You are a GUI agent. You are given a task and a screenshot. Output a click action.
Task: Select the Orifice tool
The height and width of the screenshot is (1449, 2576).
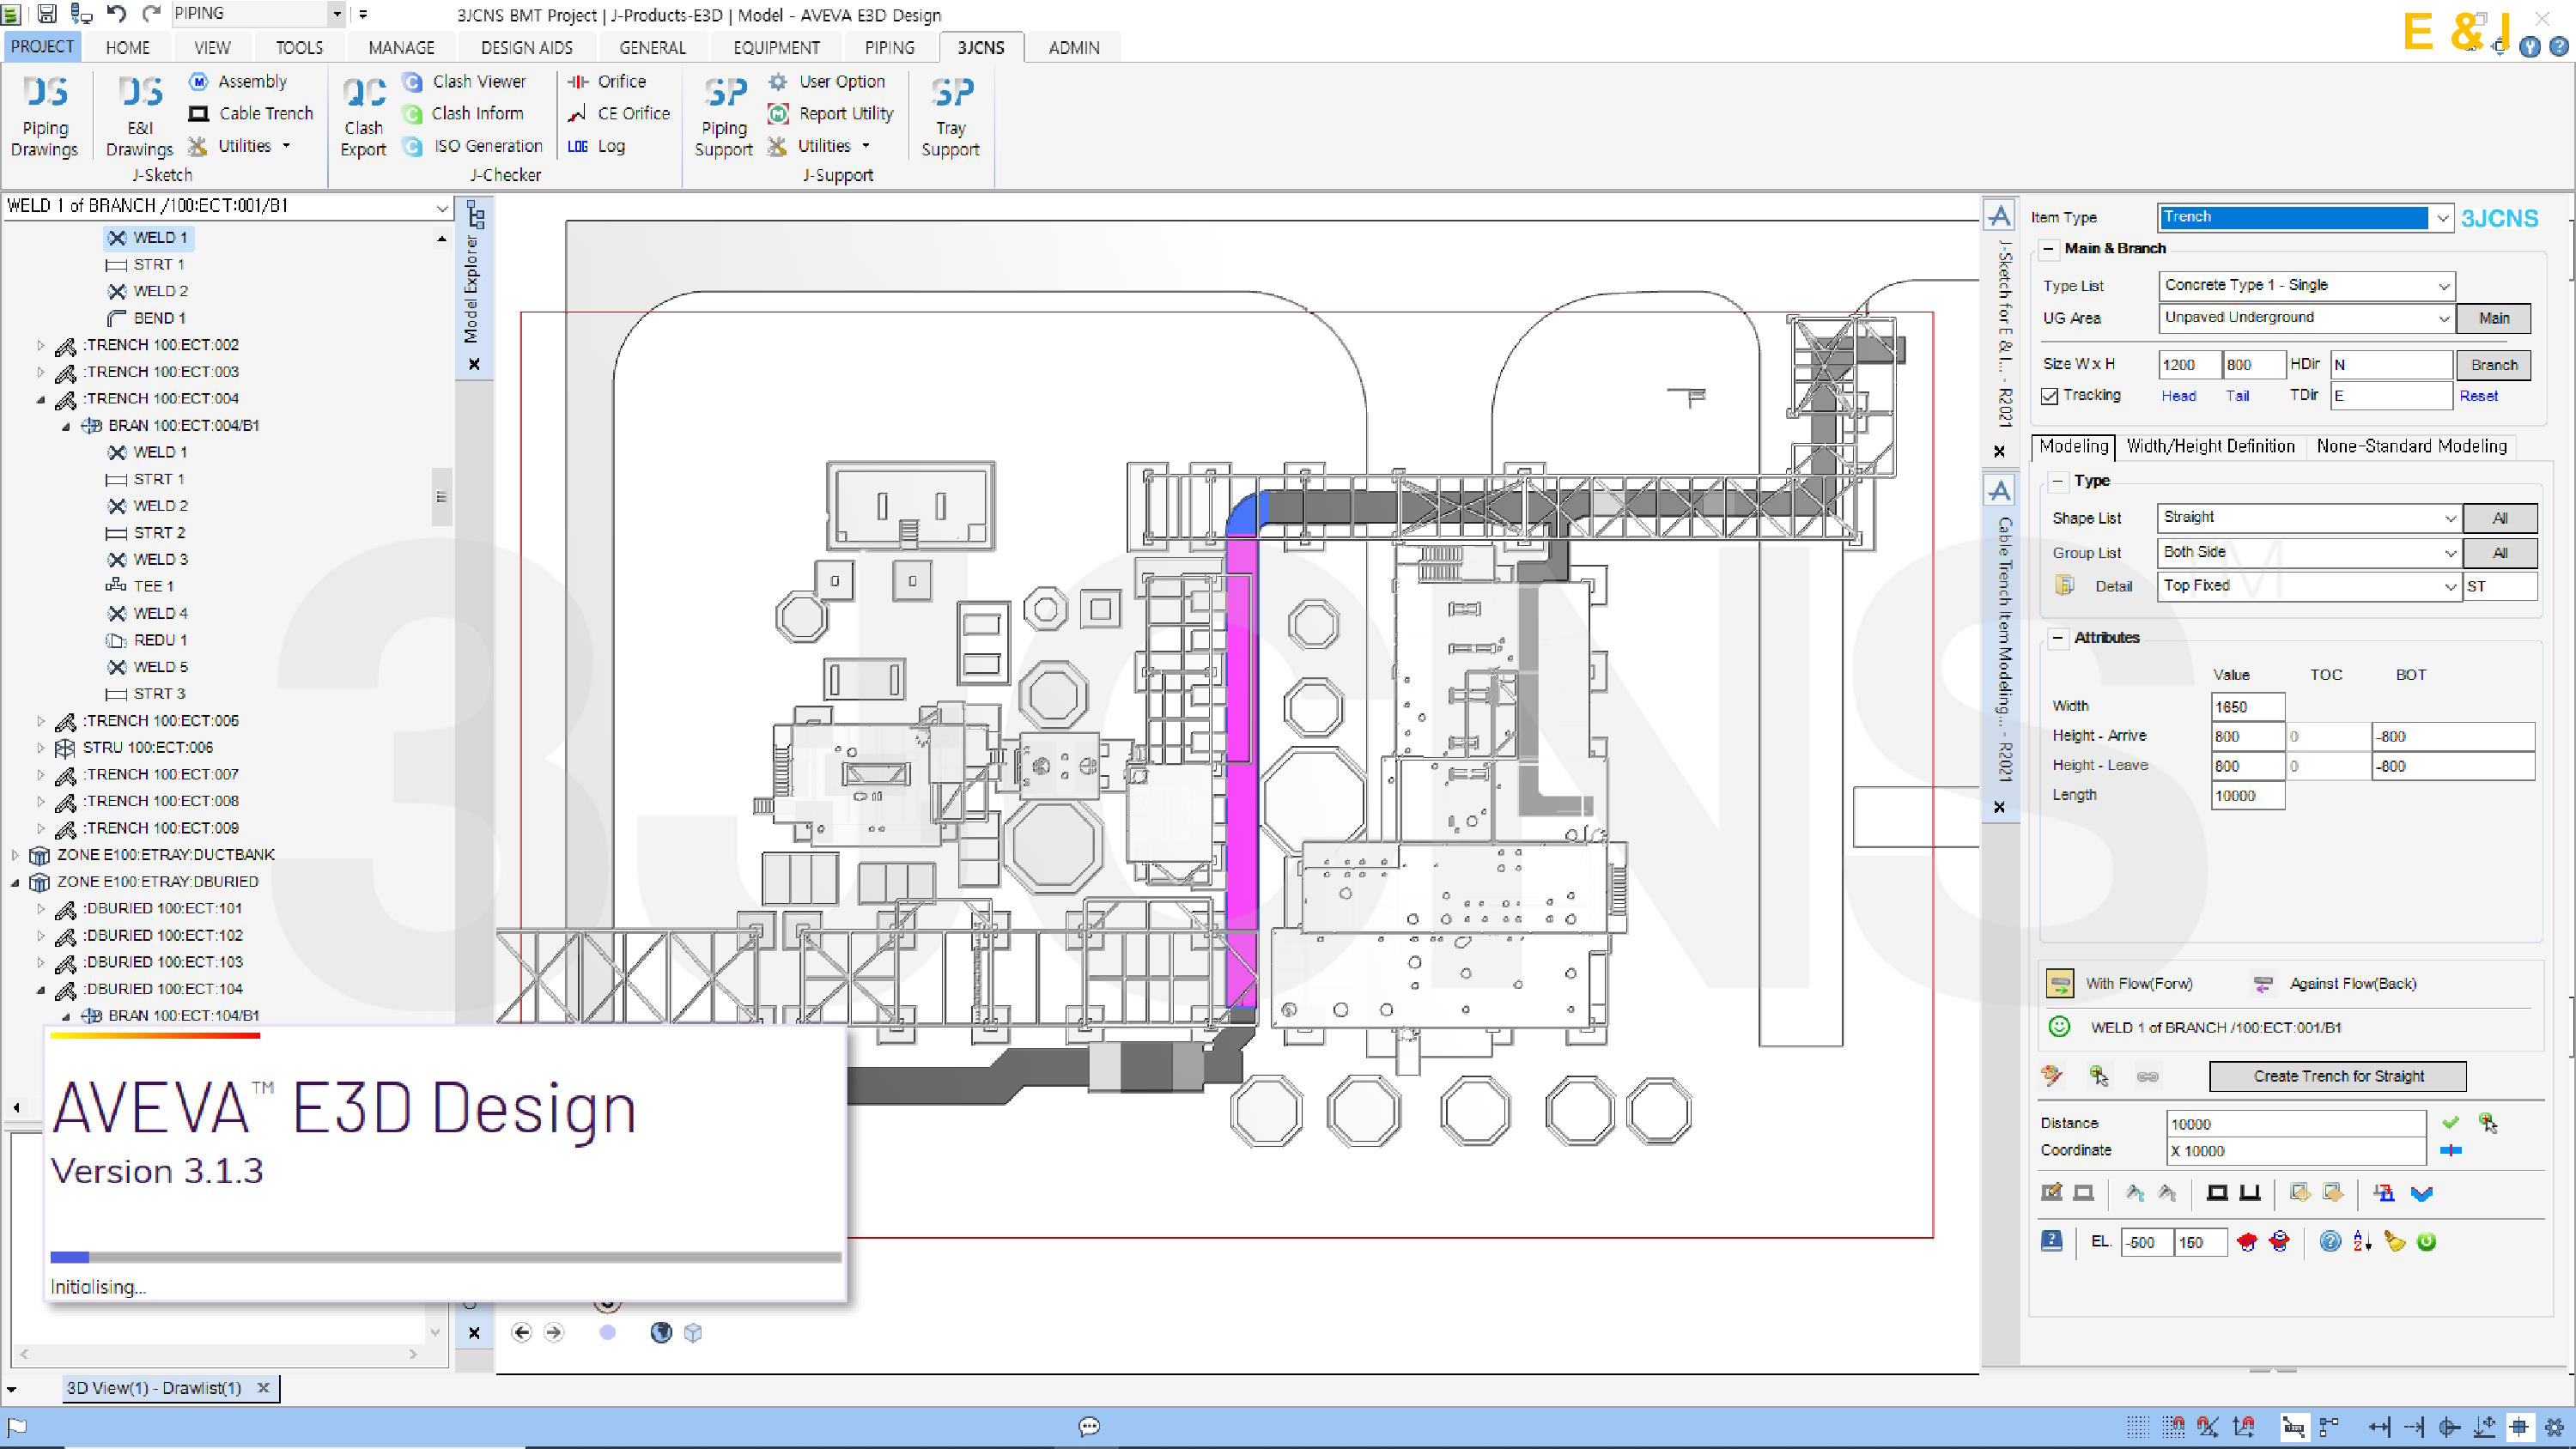[606, 81]
